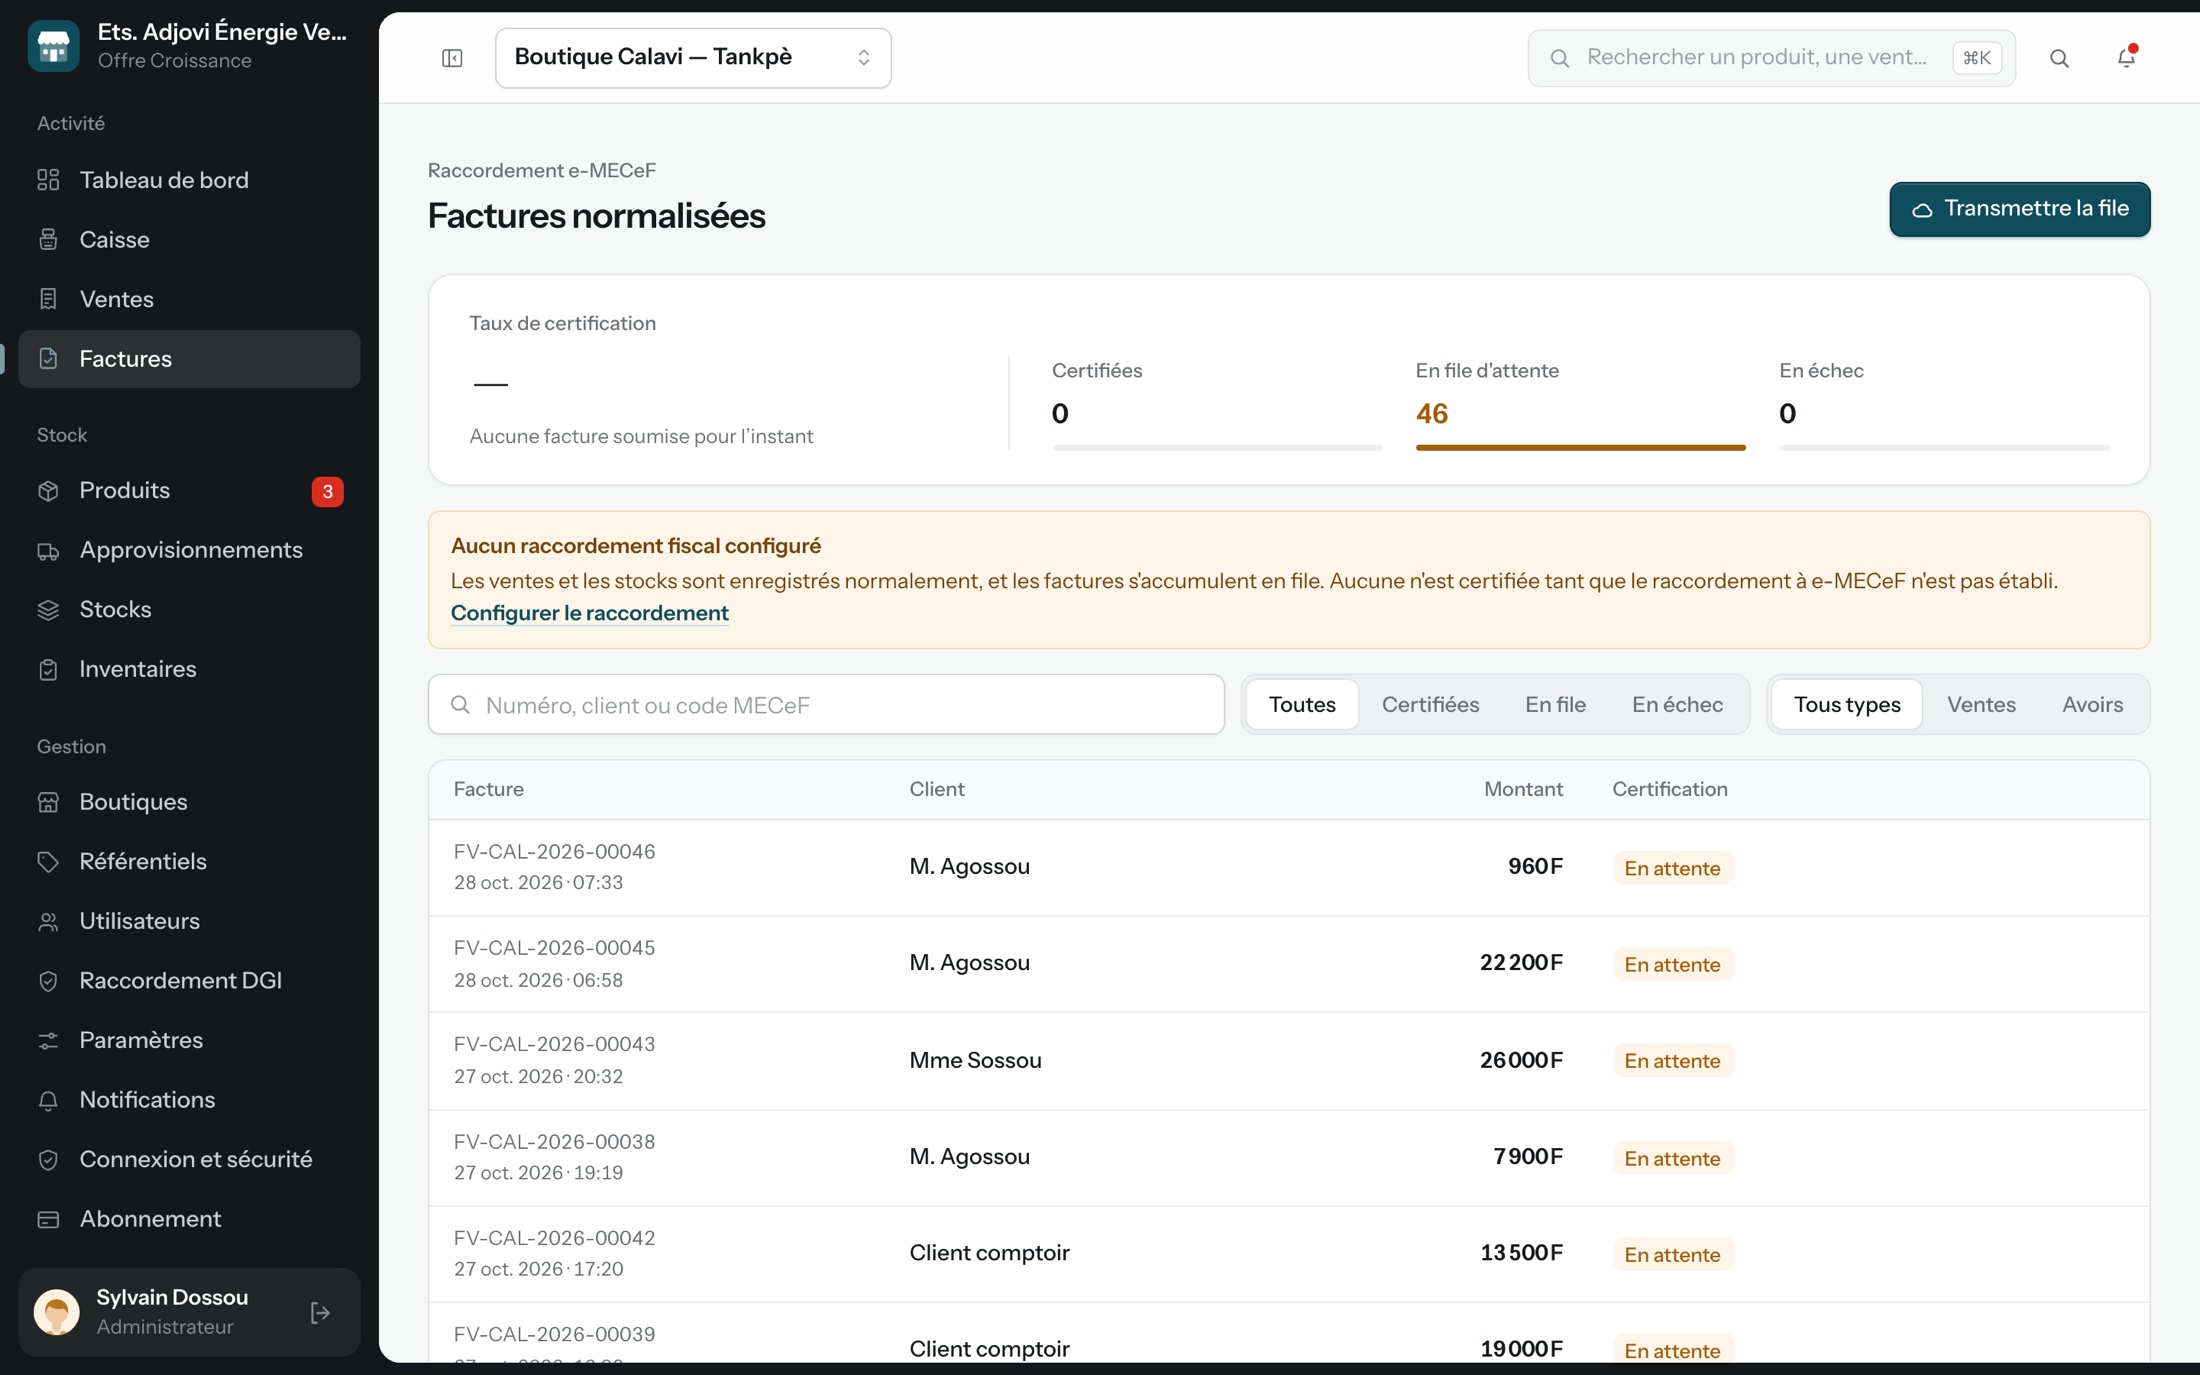
Task: Go to Produits with badge 3
Action: [x=189, y=491]
